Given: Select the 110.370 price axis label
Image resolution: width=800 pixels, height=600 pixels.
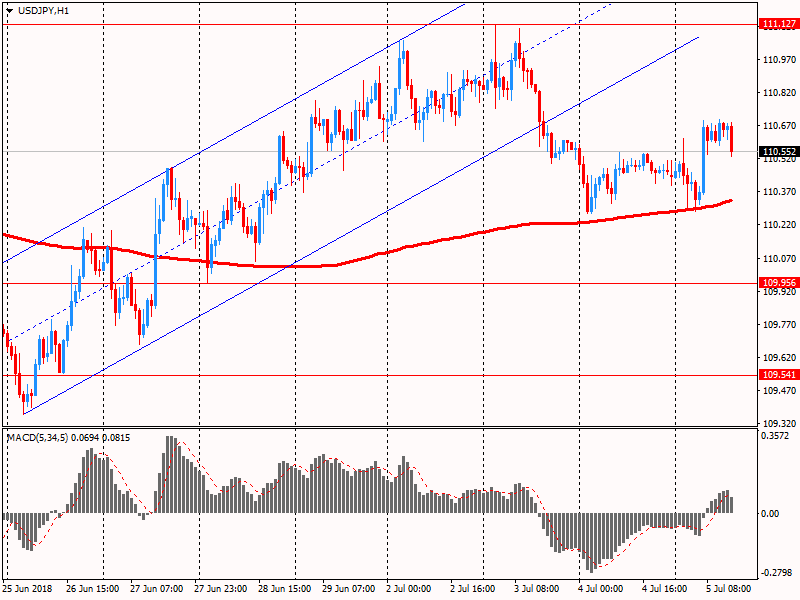Looking at the screenshot, I should [x=780, y=192].
